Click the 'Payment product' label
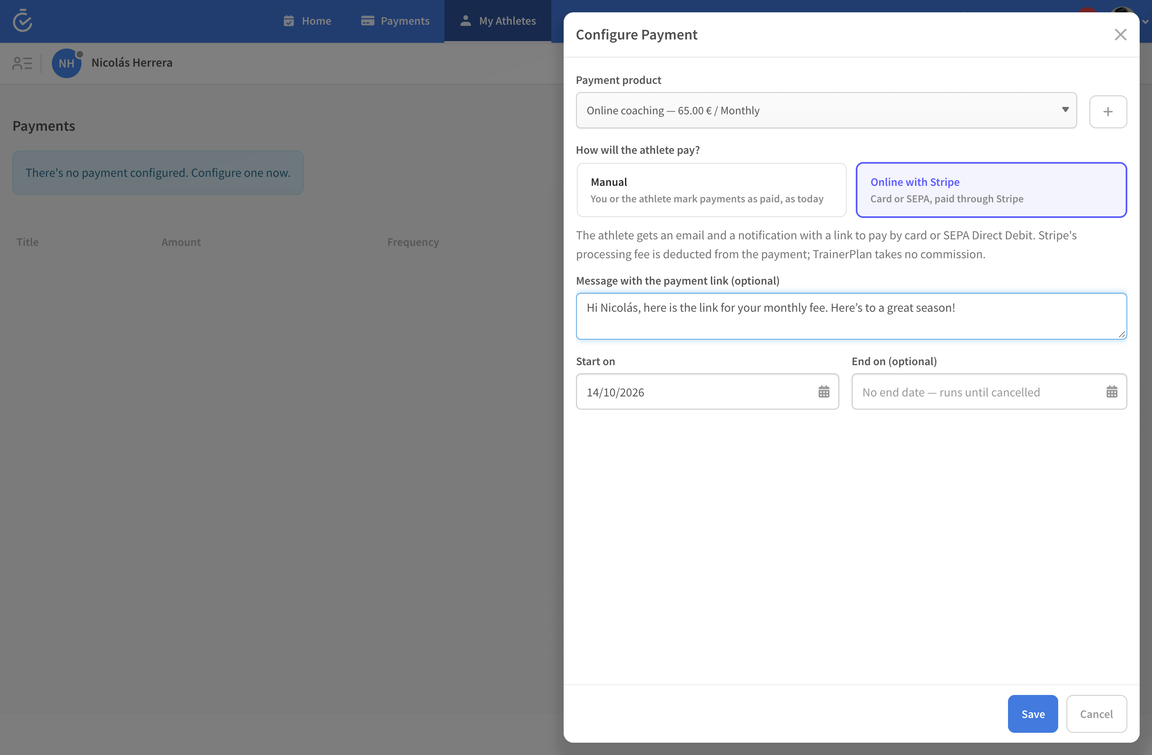 click(619, 80)
